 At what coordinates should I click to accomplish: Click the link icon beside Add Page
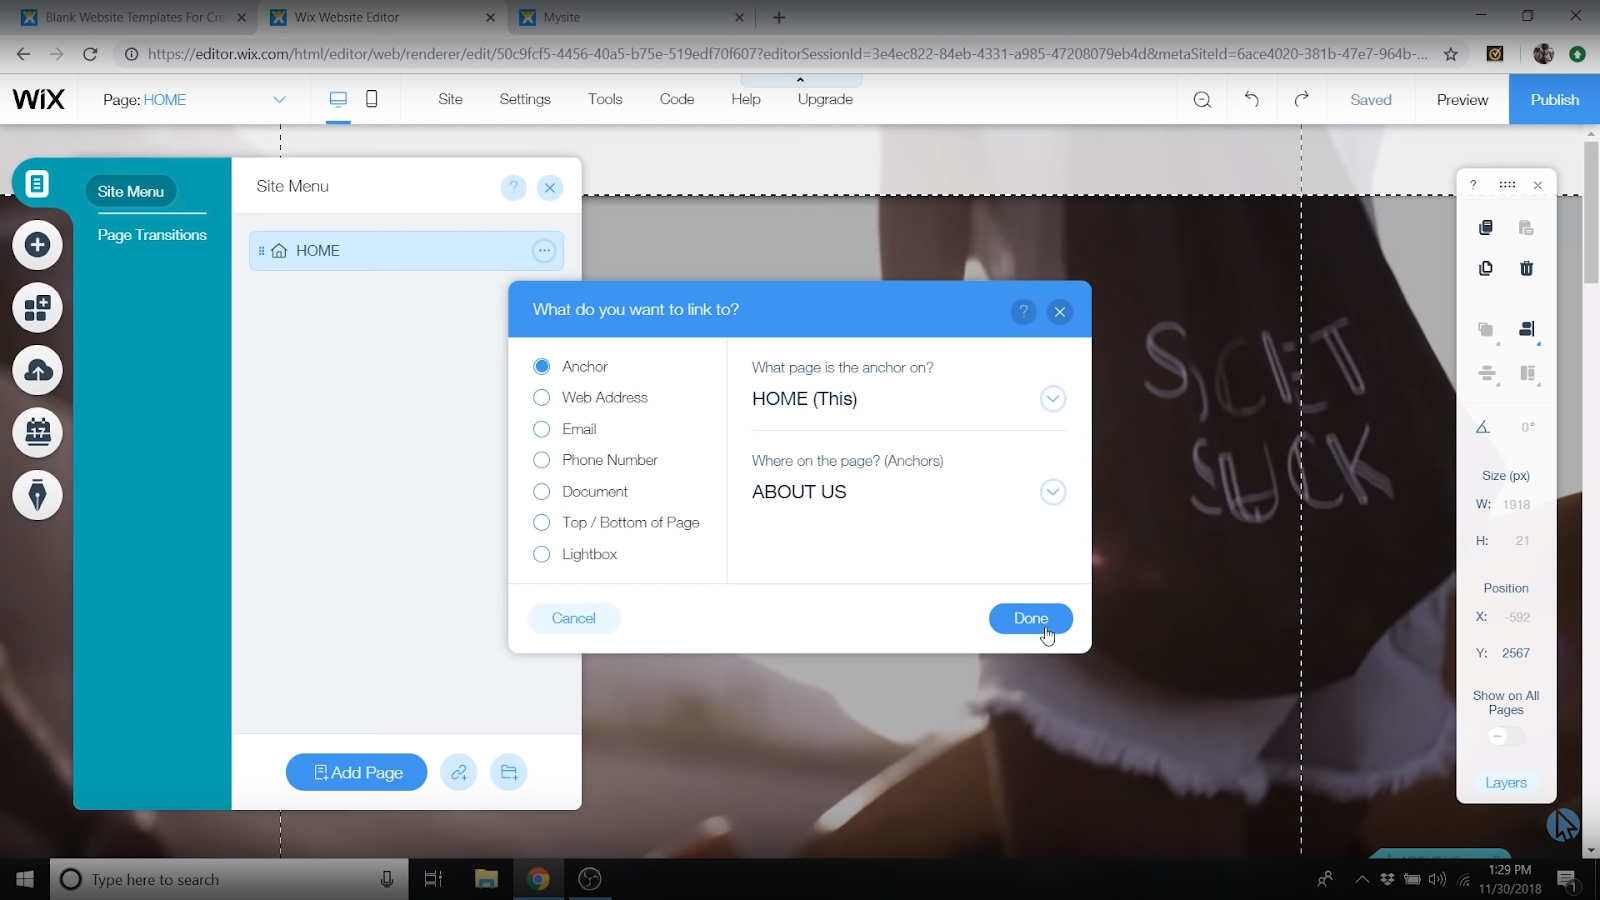coord(459,772)
